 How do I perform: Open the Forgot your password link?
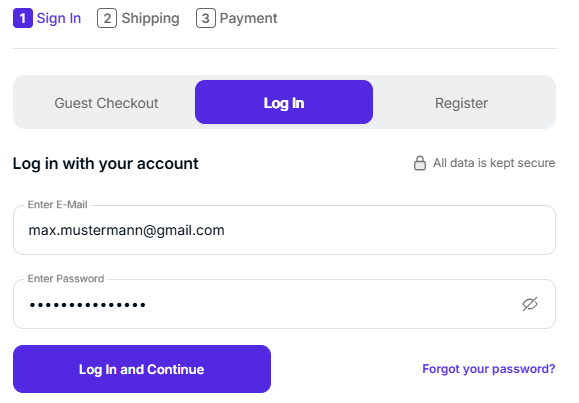click(489, 369)
